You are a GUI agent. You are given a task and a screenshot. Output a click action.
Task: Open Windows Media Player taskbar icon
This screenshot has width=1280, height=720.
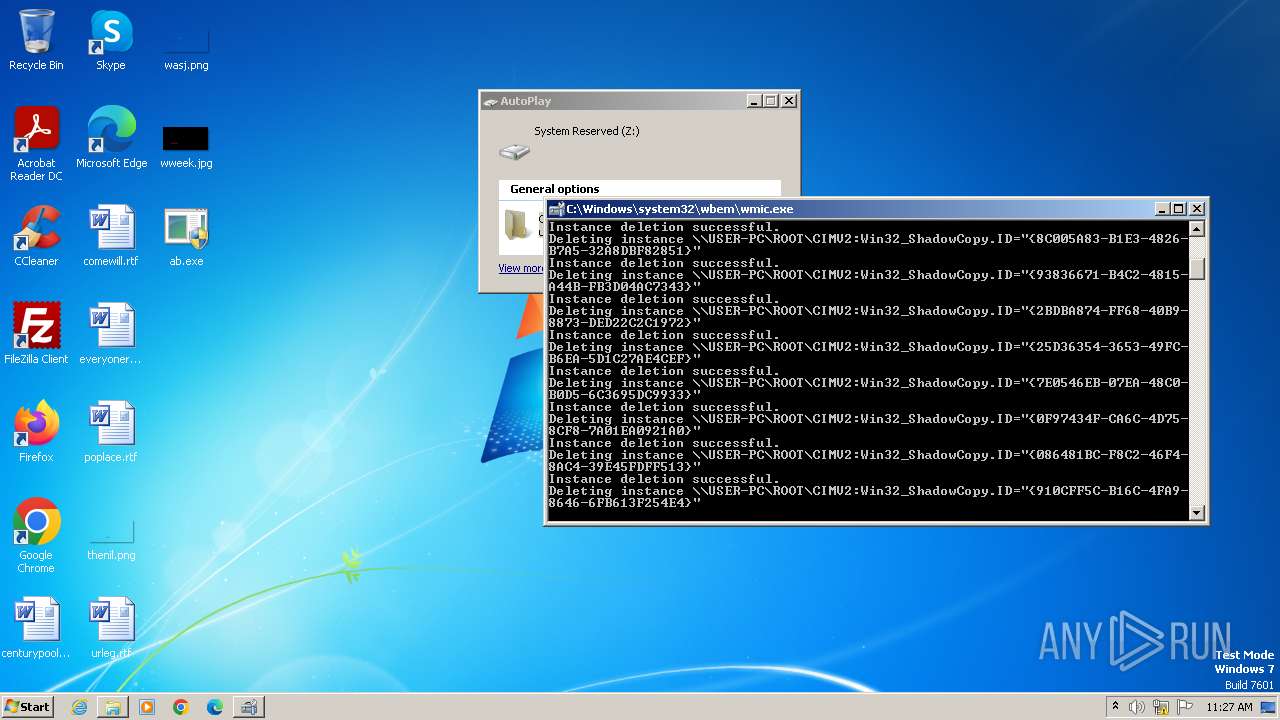click(147, 707)
